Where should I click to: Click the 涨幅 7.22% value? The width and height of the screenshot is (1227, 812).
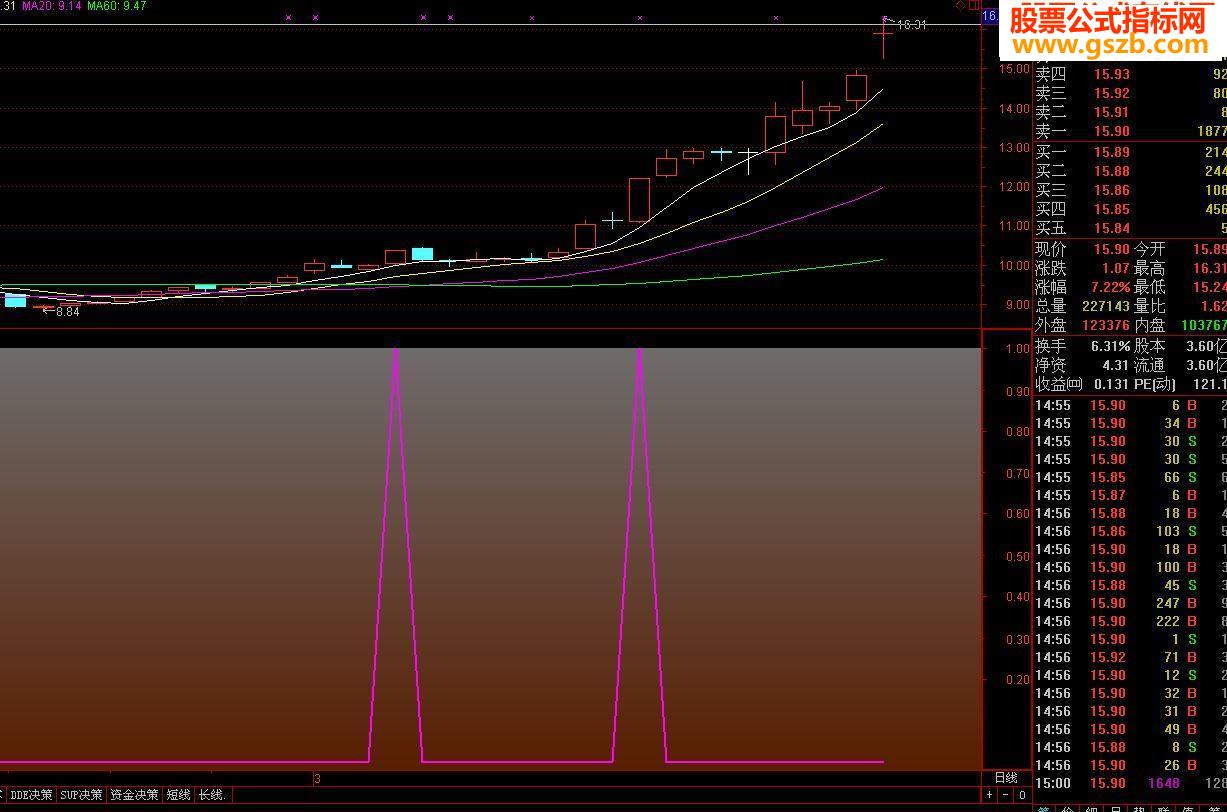tap(1109, 287)
